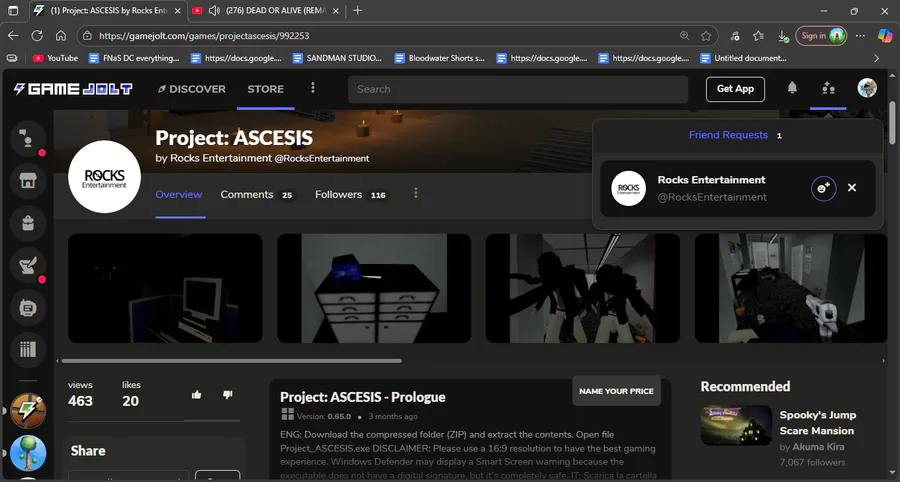Screen dimensions: 900x482
Task: Open the tab actions menu icon
Action: 13,10
